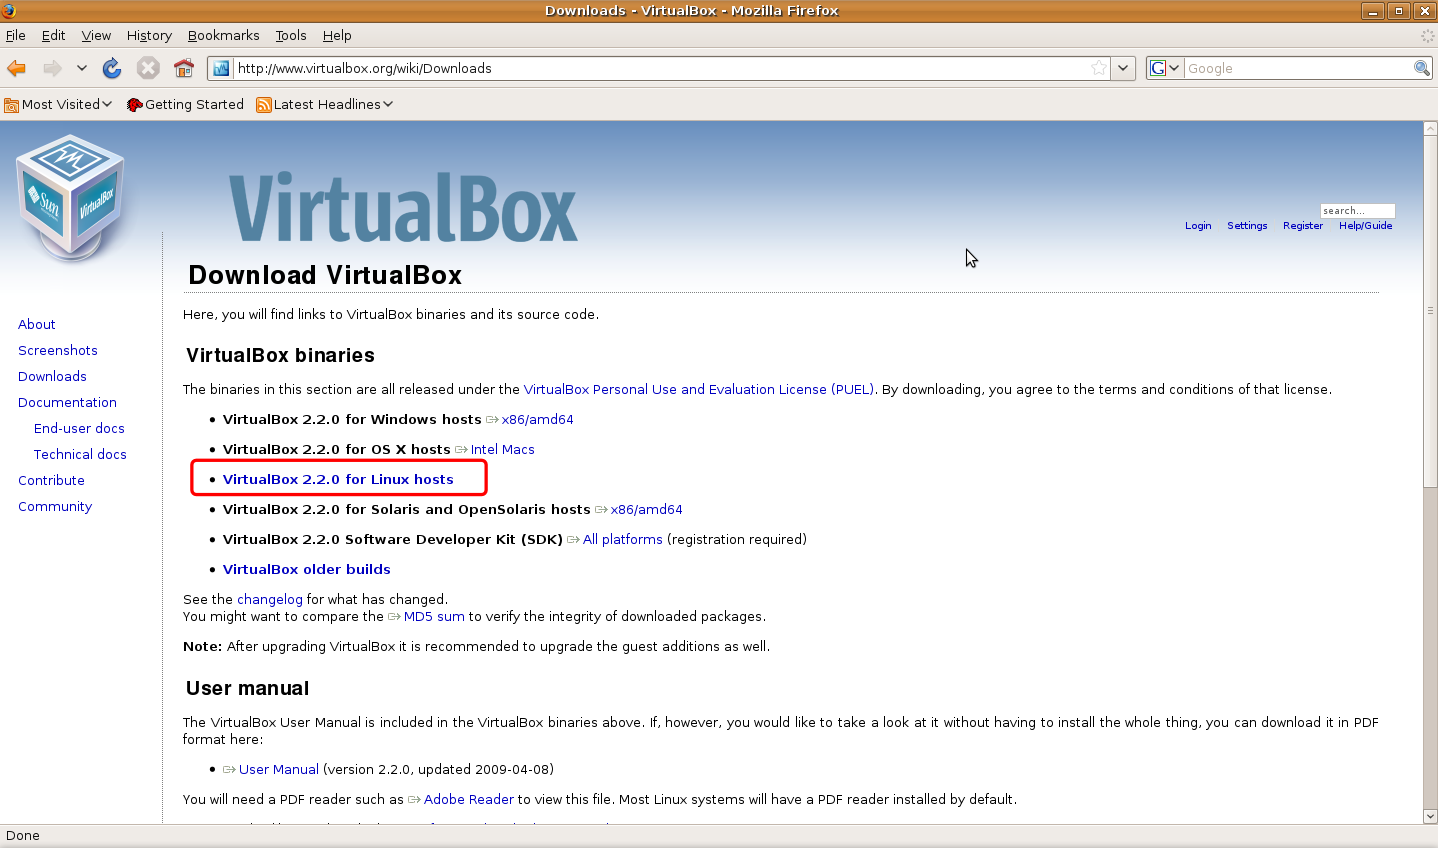Click the Latest Headlines RSS icon

tap(264, 105)
